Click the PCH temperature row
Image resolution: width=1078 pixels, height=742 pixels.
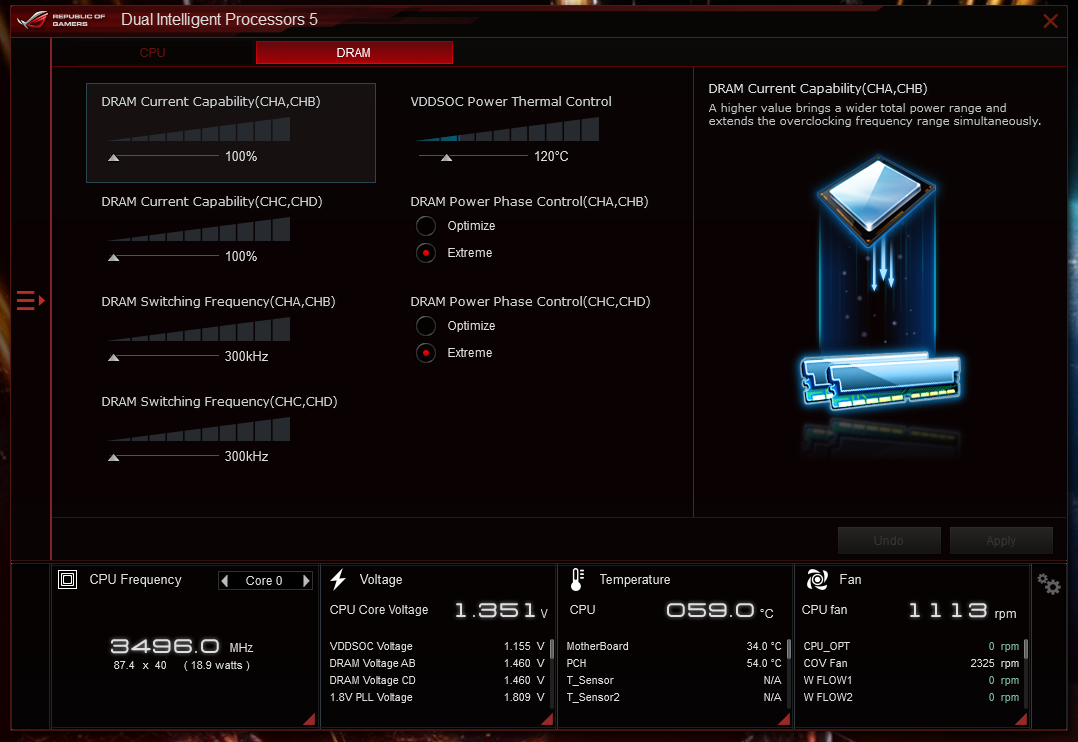pyautogui.click(x=674, y=664)
